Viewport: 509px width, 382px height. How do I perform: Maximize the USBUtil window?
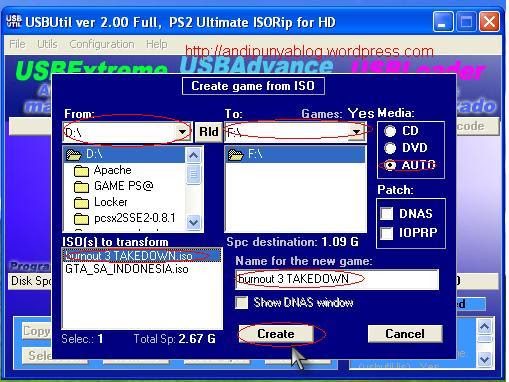(466, 21)
